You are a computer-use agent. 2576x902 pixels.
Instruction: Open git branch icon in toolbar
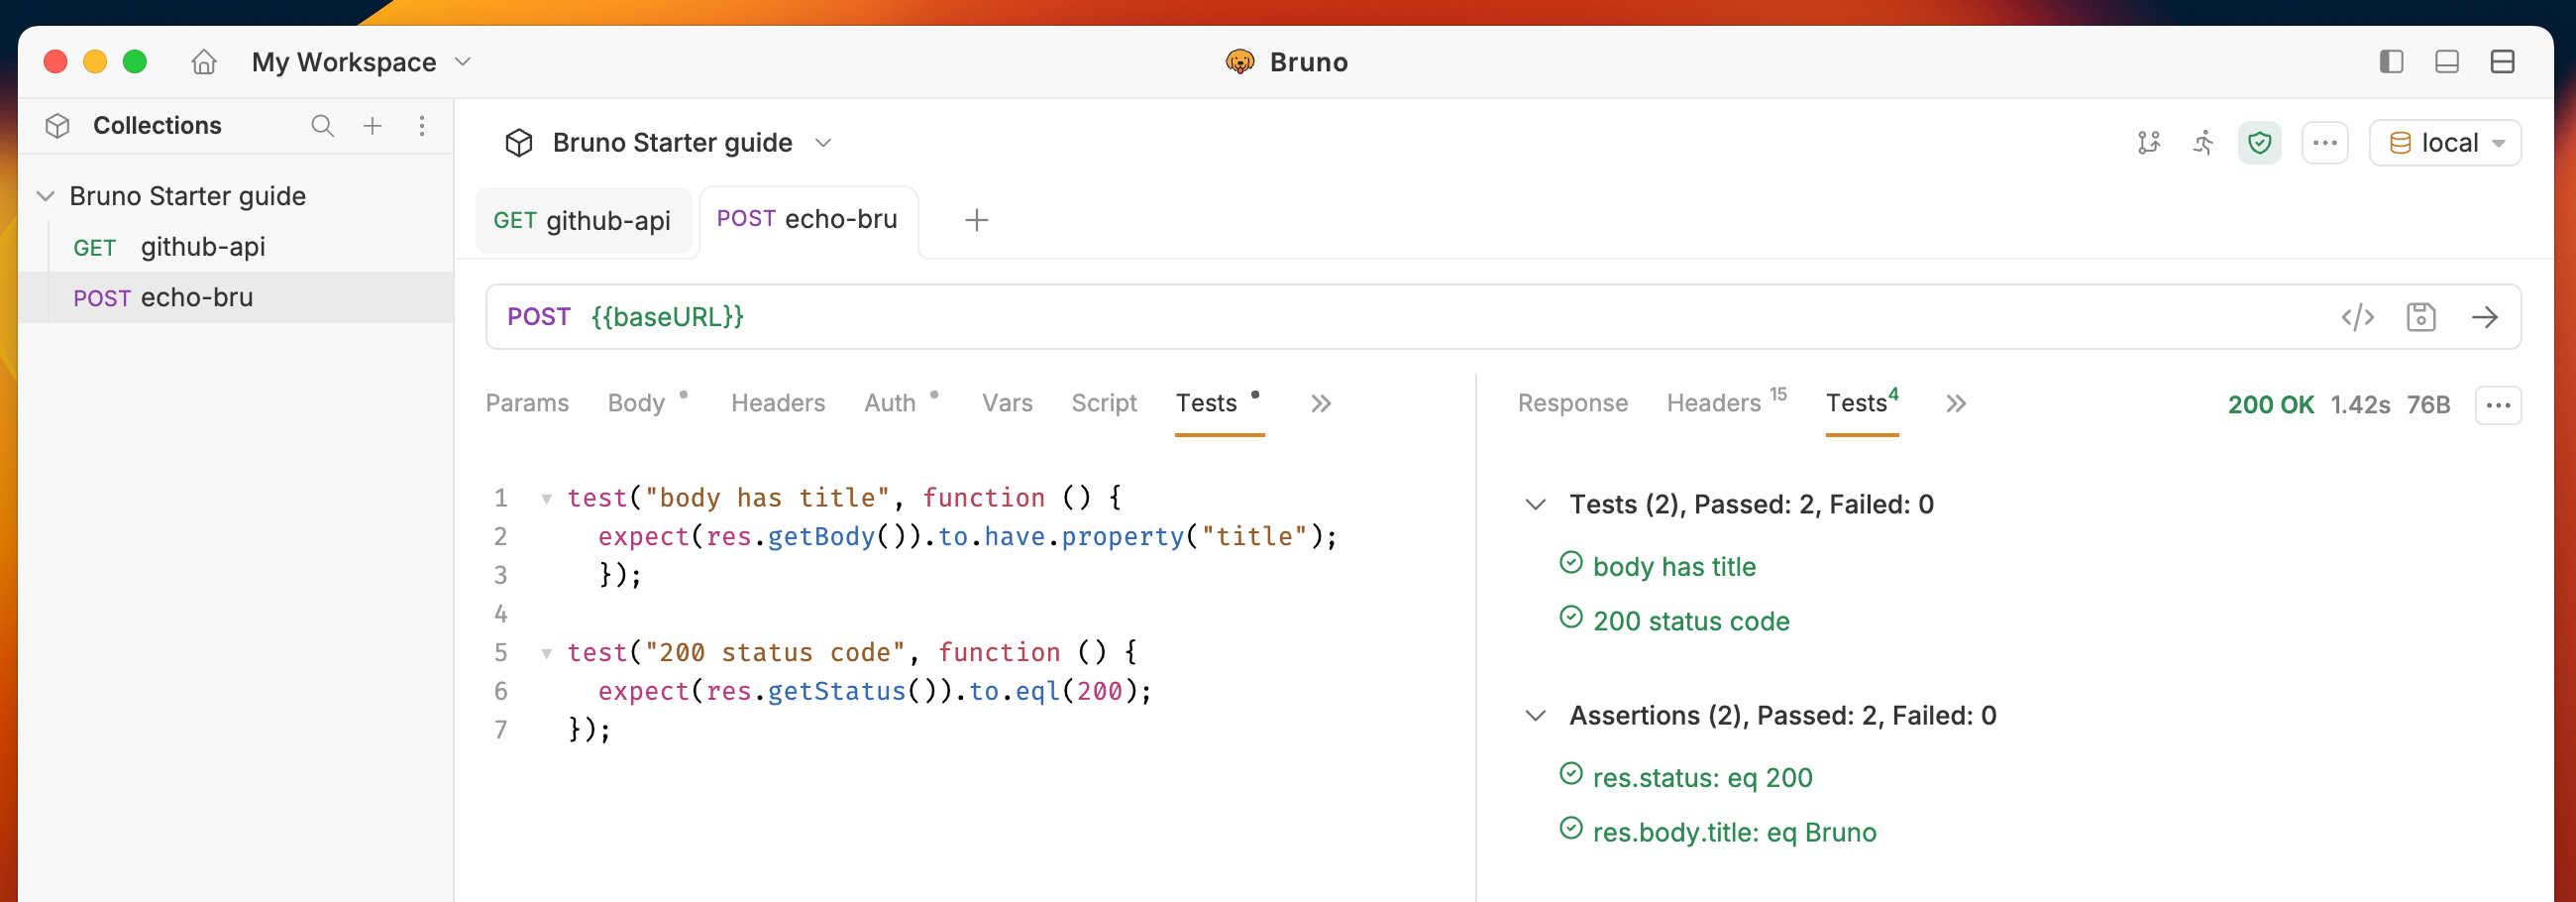(2149, 143)
